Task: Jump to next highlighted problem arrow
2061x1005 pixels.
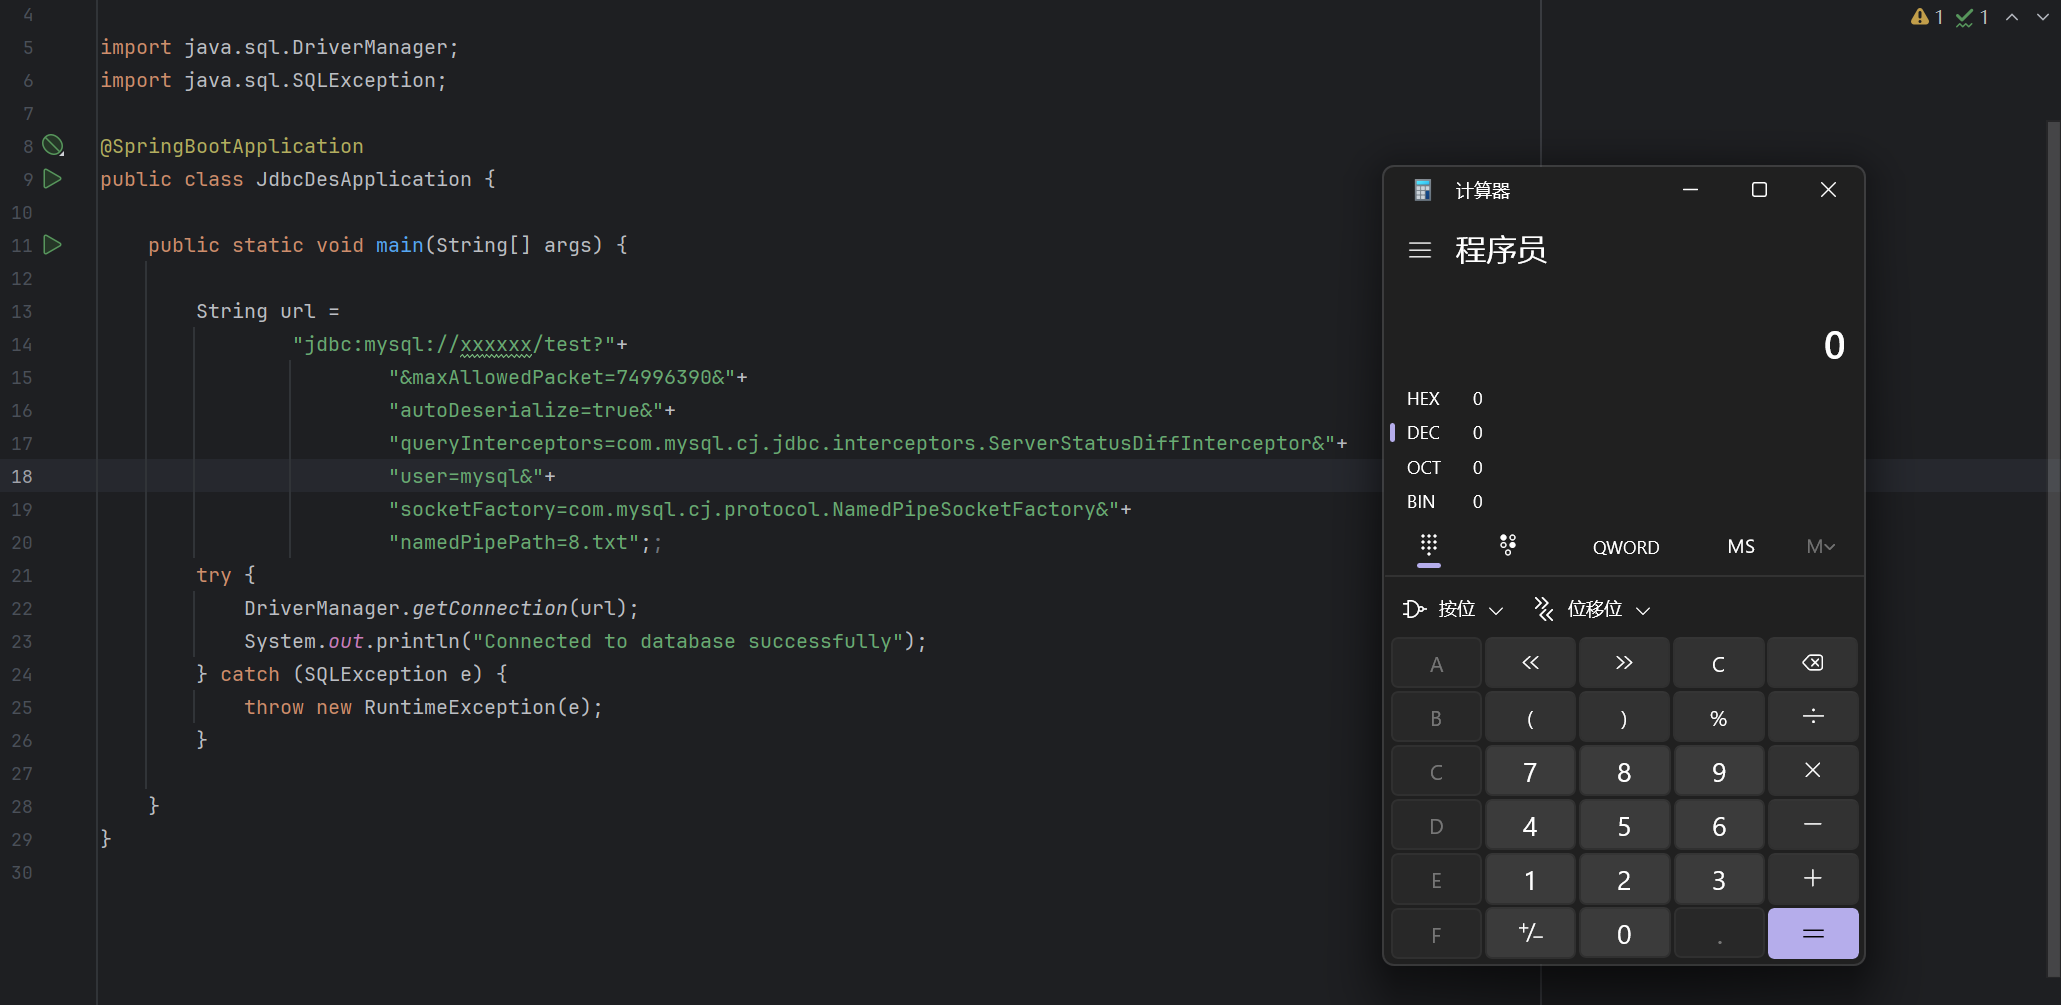Action: tap(2042, 17)
